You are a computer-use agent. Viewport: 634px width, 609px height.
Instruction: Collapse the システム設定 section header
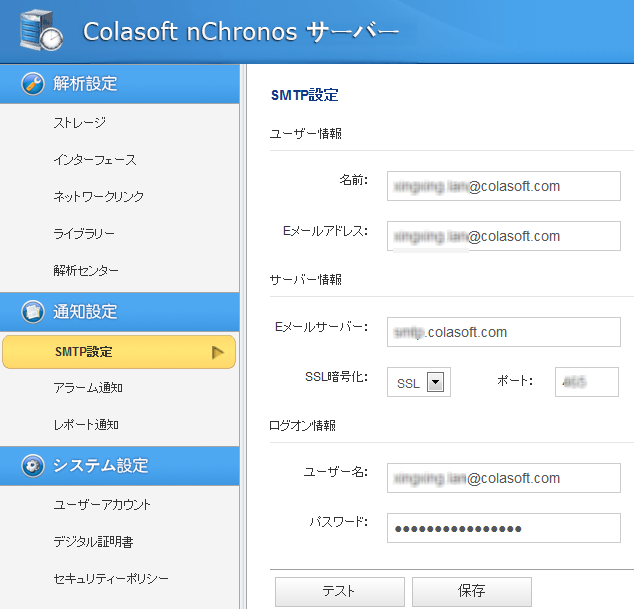120,466
